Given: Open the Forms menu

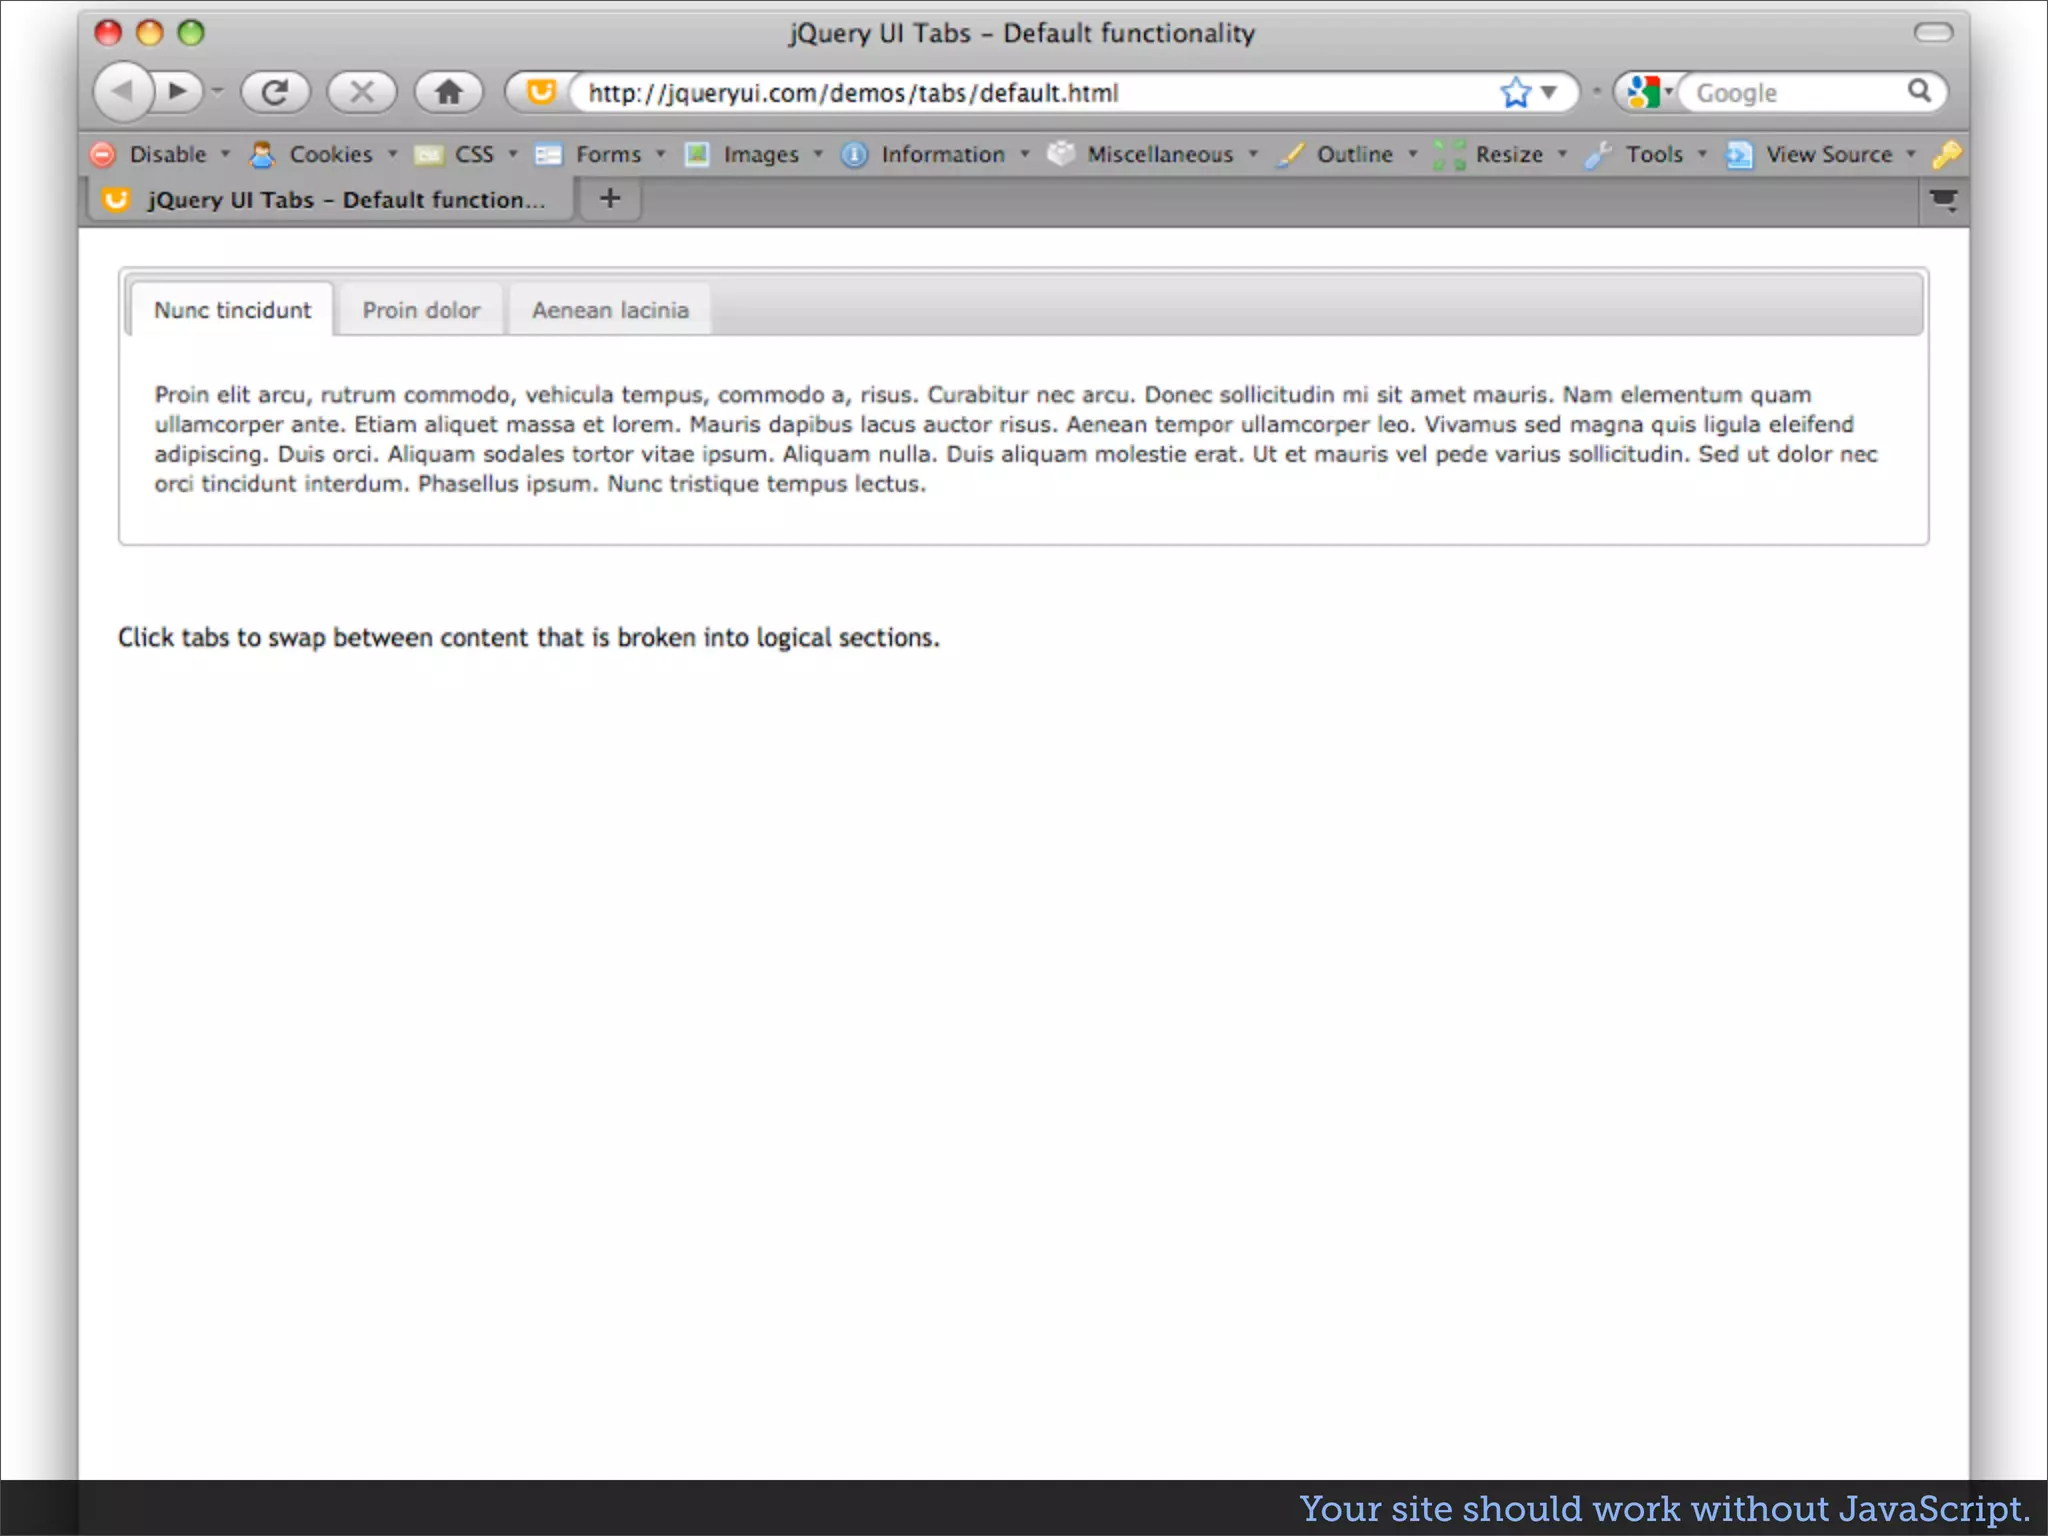Looking at the screenshot, I should point(620,154).
